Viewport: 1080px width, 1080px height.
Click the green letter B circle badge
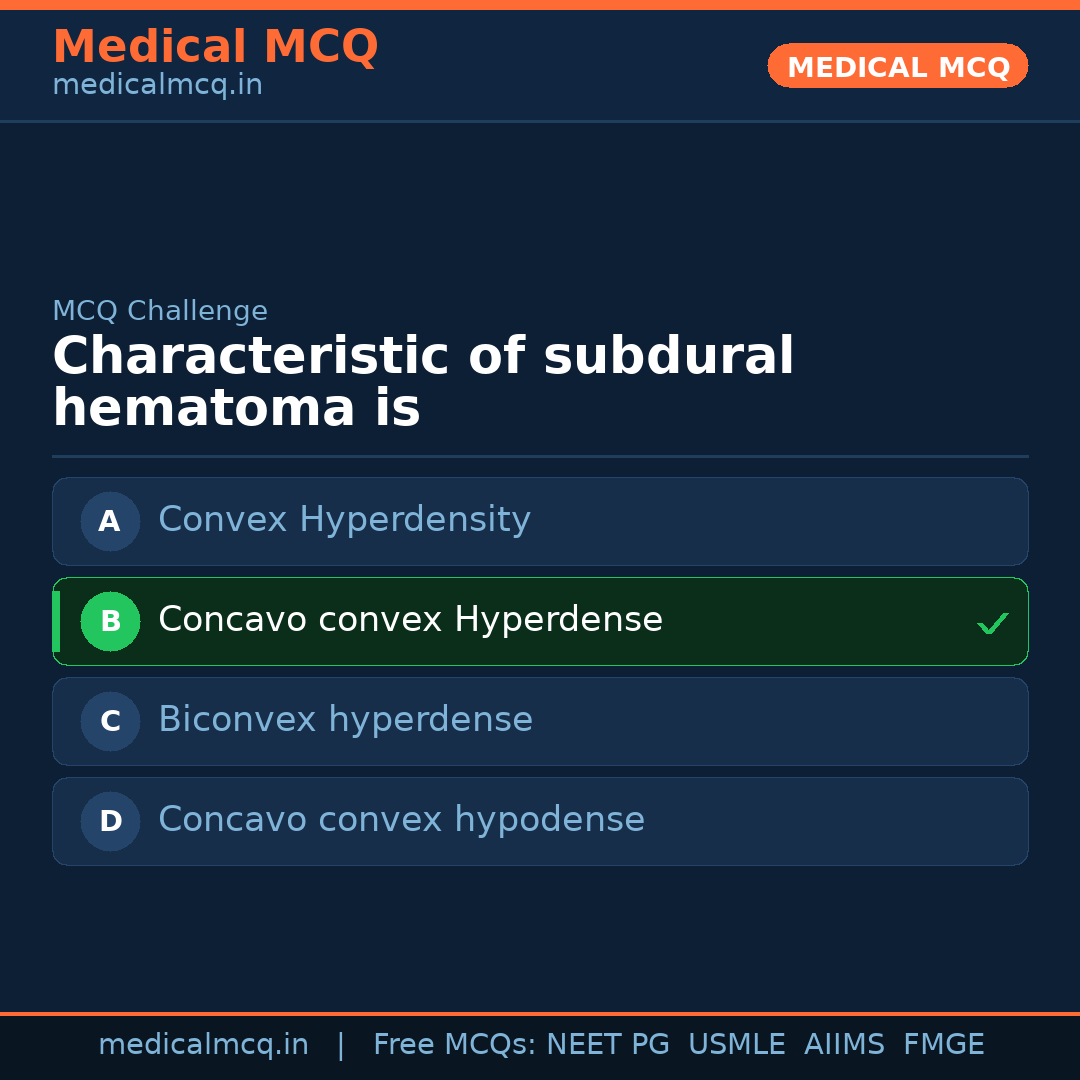[x=110, y=621]
